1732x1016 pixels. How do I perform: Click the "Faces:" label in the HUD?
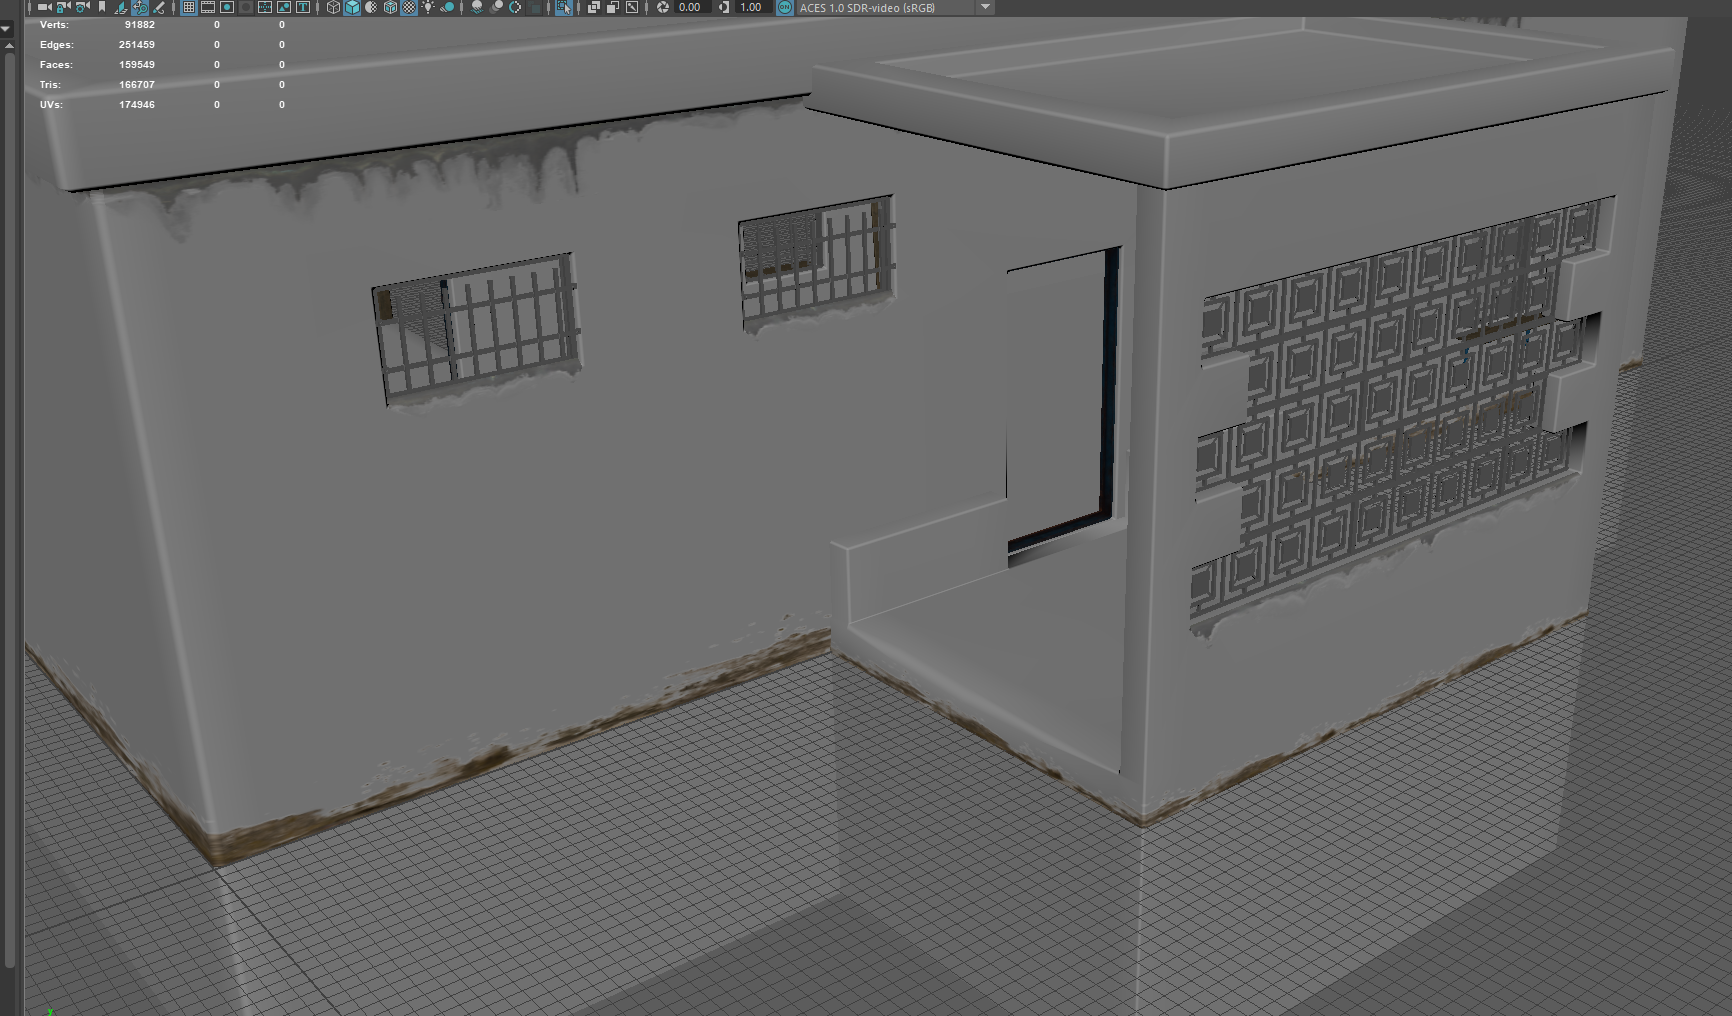(x=56, y=65)
